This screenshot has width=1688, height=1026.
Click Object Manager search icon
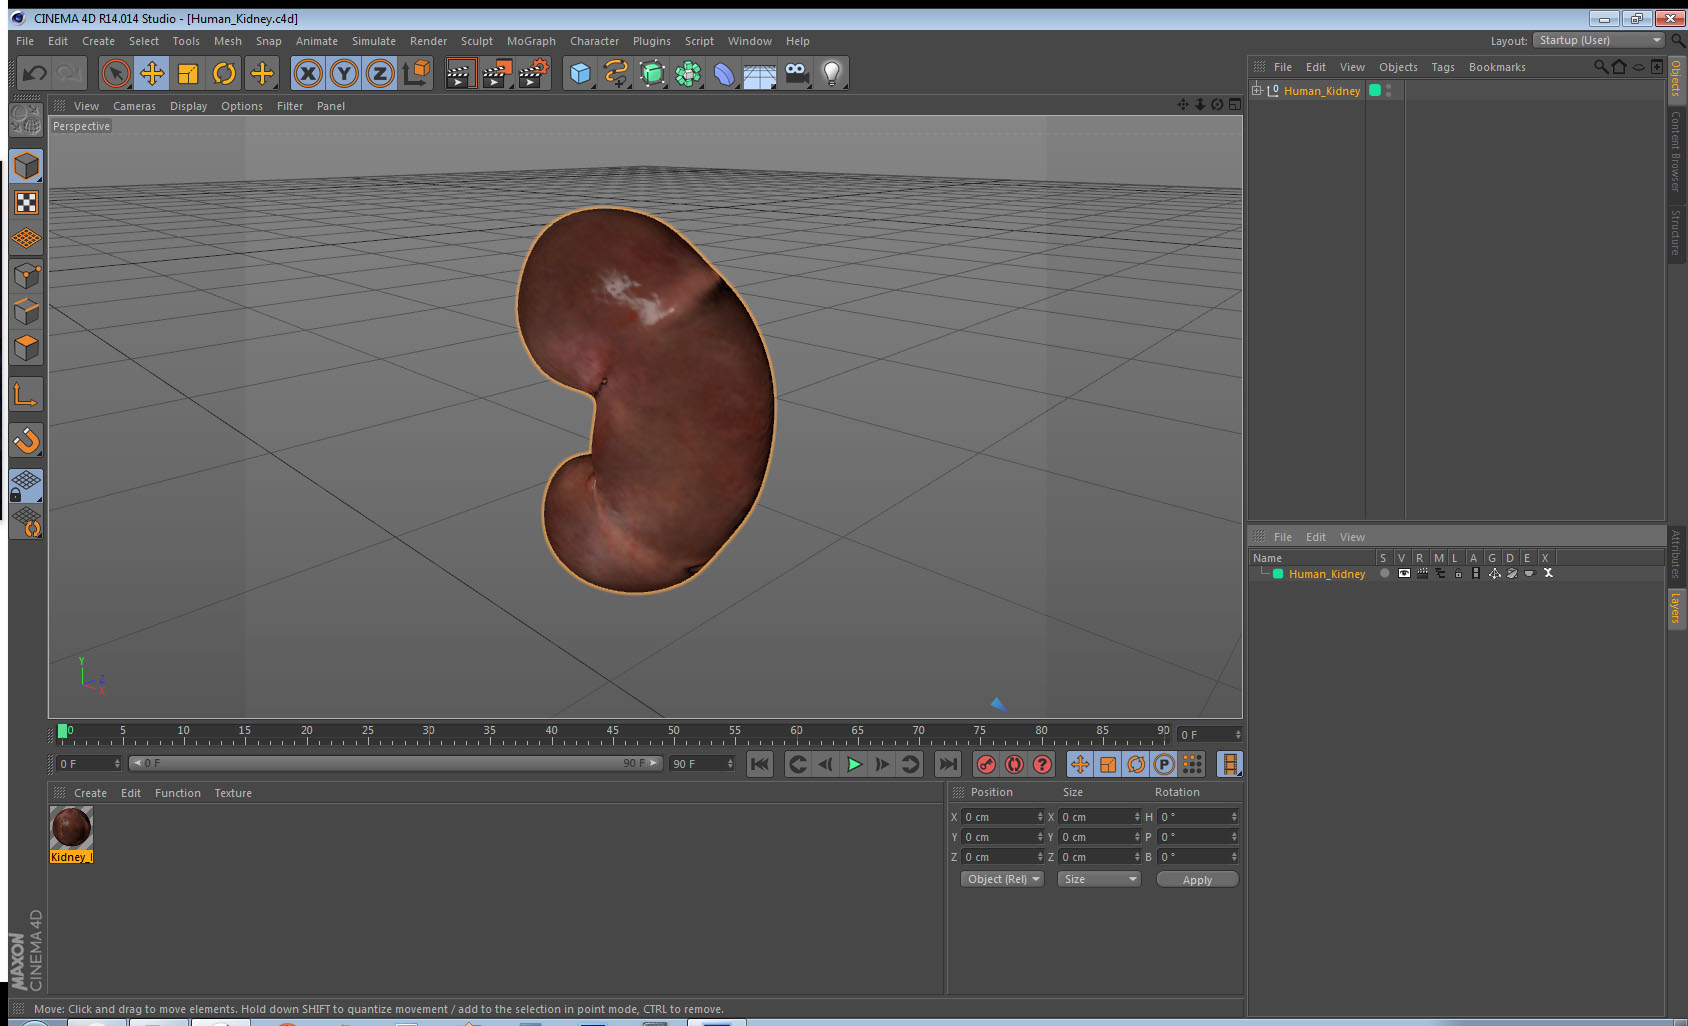click(x=1600, y=67)
